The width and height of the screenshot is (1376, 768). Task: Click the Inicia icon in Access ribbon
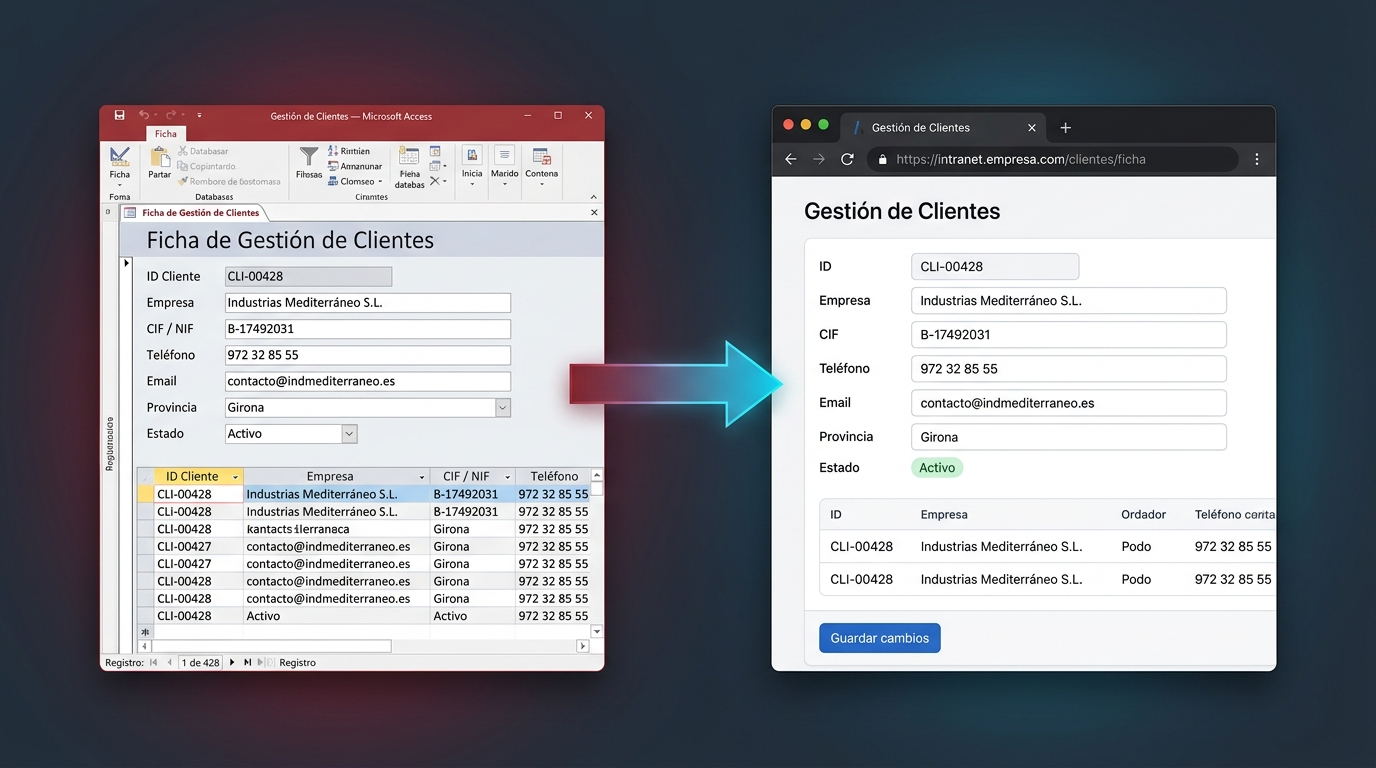click(472, 155)
